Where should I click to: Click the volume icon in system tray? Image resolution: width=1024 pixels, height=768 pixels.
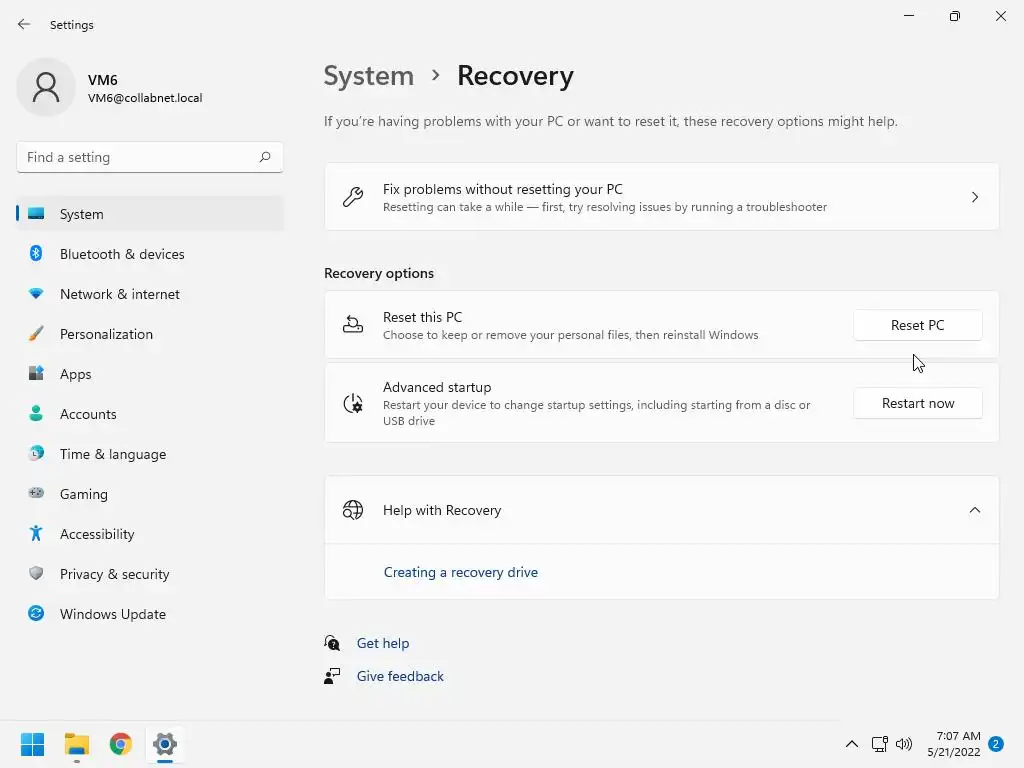point(904,744)
